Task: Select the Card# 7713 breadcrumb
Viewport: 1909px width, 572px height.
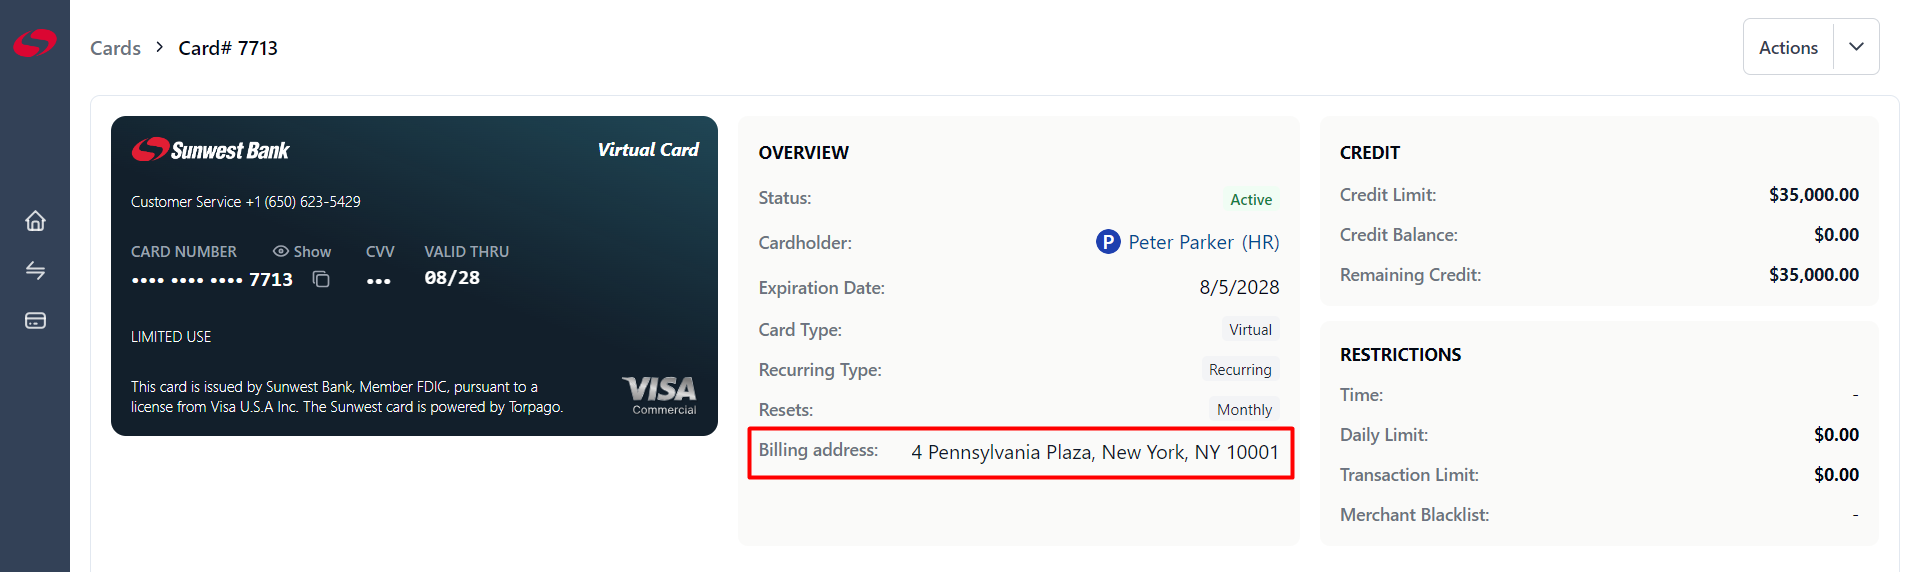Action: [228, 48]
